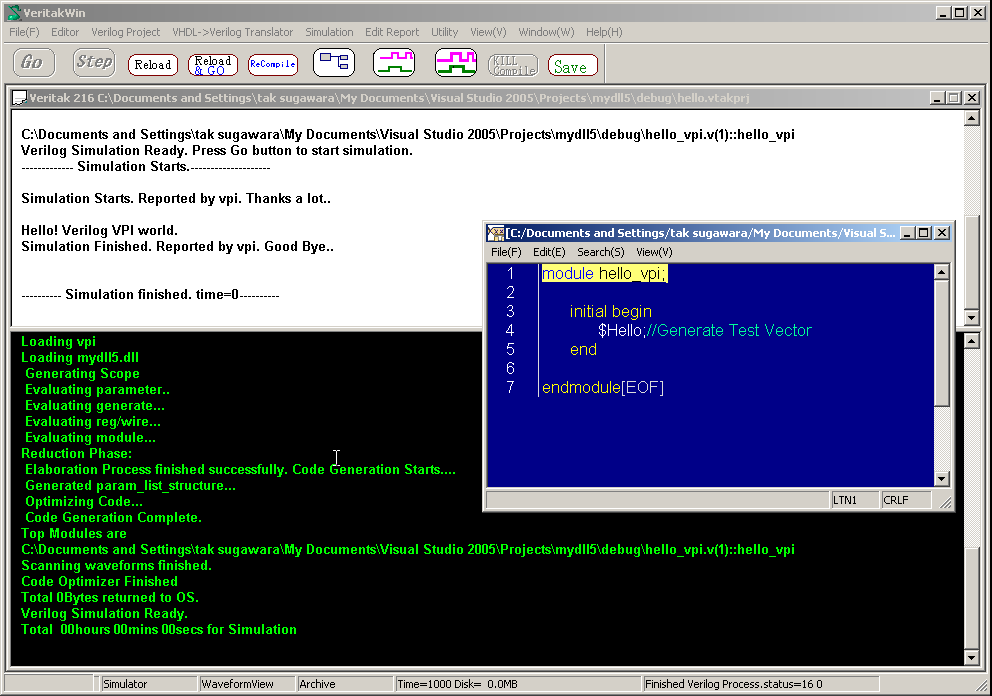
Task: Click the Go simulation button
Action: coord(33,63)
